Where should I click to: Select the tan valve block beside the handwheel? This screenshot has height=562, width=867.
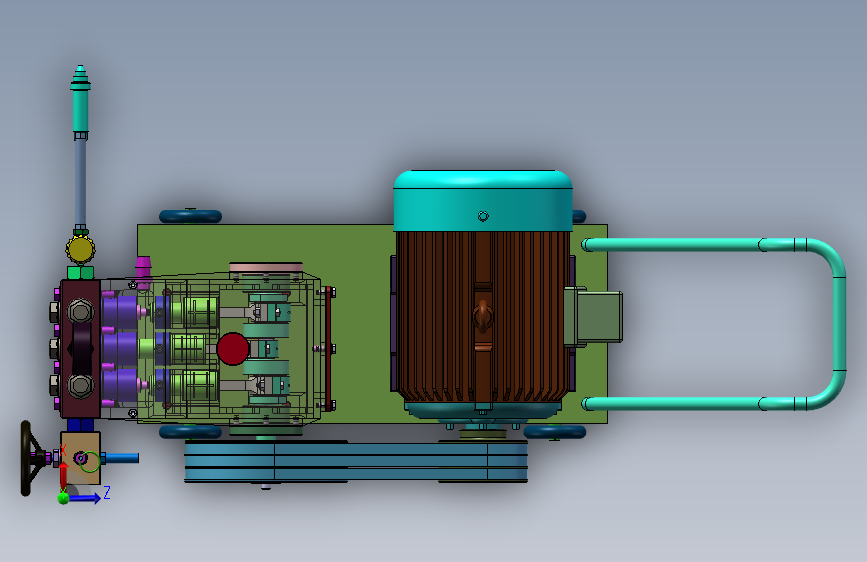[x=80, y=458]
